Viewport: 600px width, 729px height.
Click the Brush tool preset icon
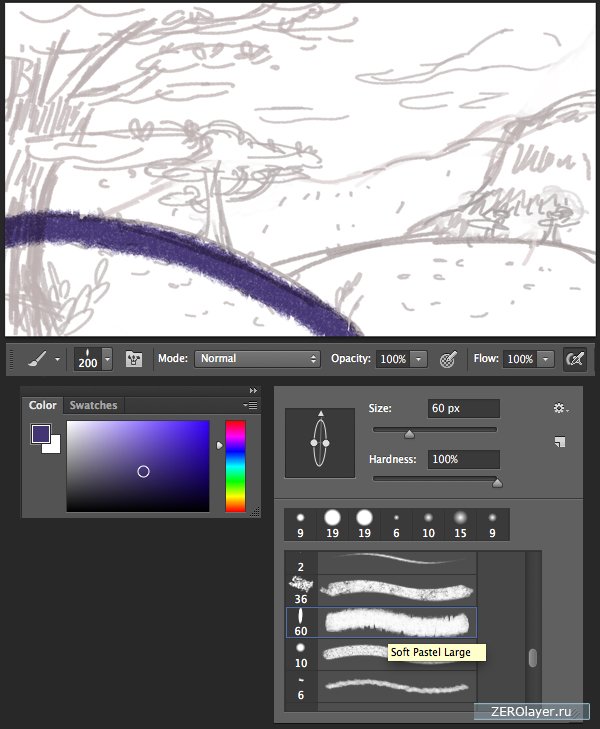[x=37, y=359]
